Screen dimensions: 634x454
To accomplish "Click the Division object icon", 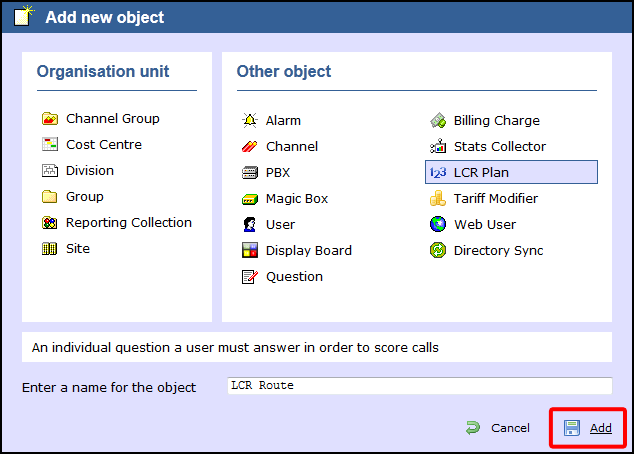I will click(49, 171).
